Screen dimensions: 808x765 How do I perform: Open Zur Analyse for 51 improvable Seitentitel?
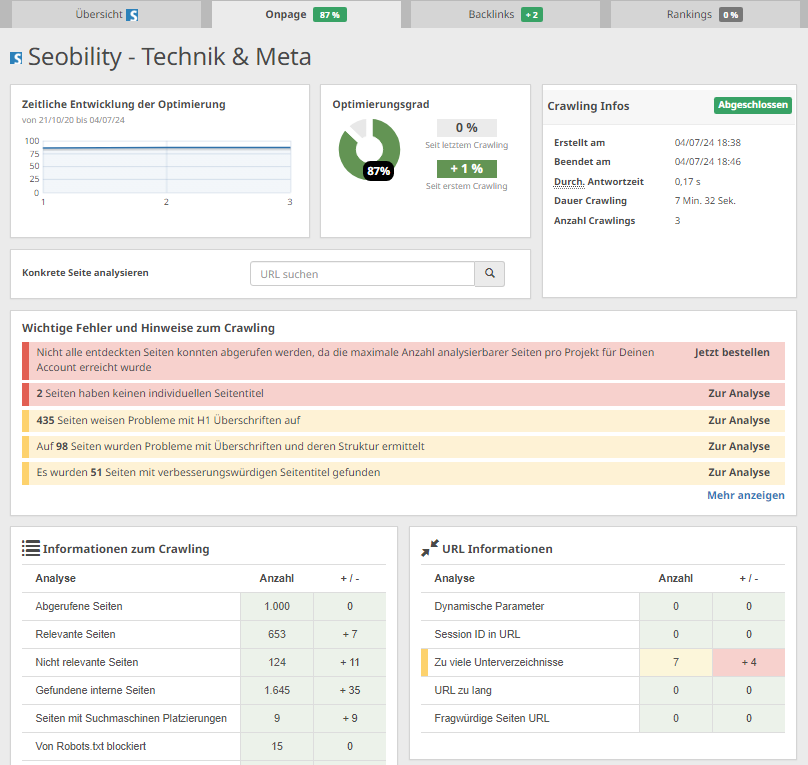click(739, 472)
